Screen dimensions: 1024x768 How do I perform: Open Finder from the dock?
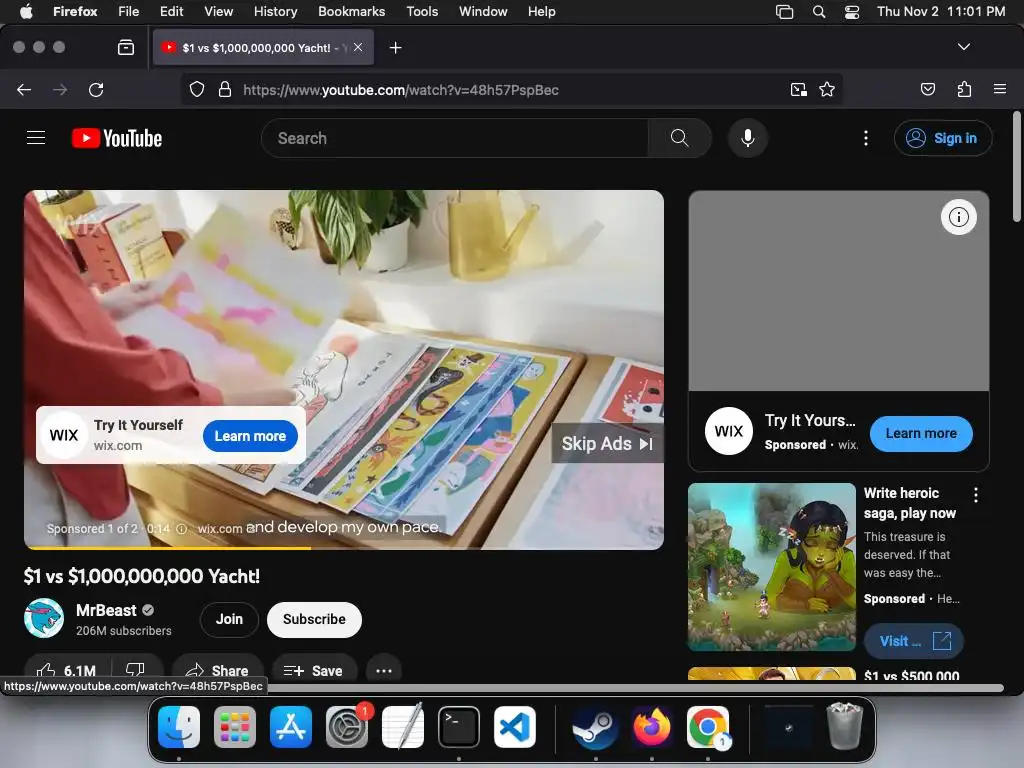pos(179,727)
